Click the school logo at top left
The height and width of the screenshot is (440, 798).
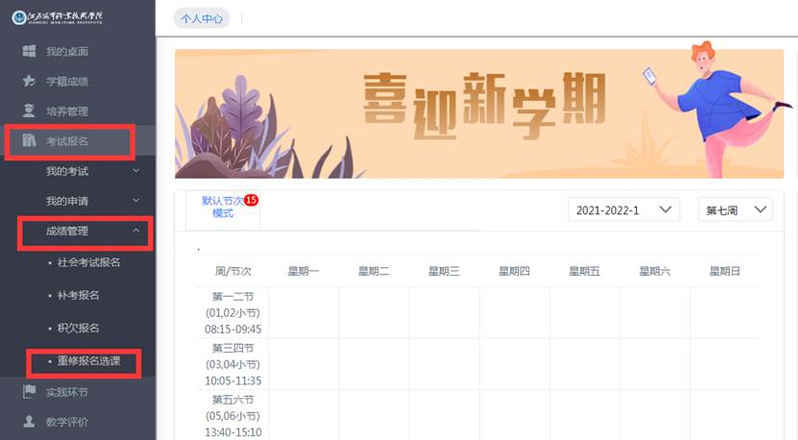click(75, 17)
